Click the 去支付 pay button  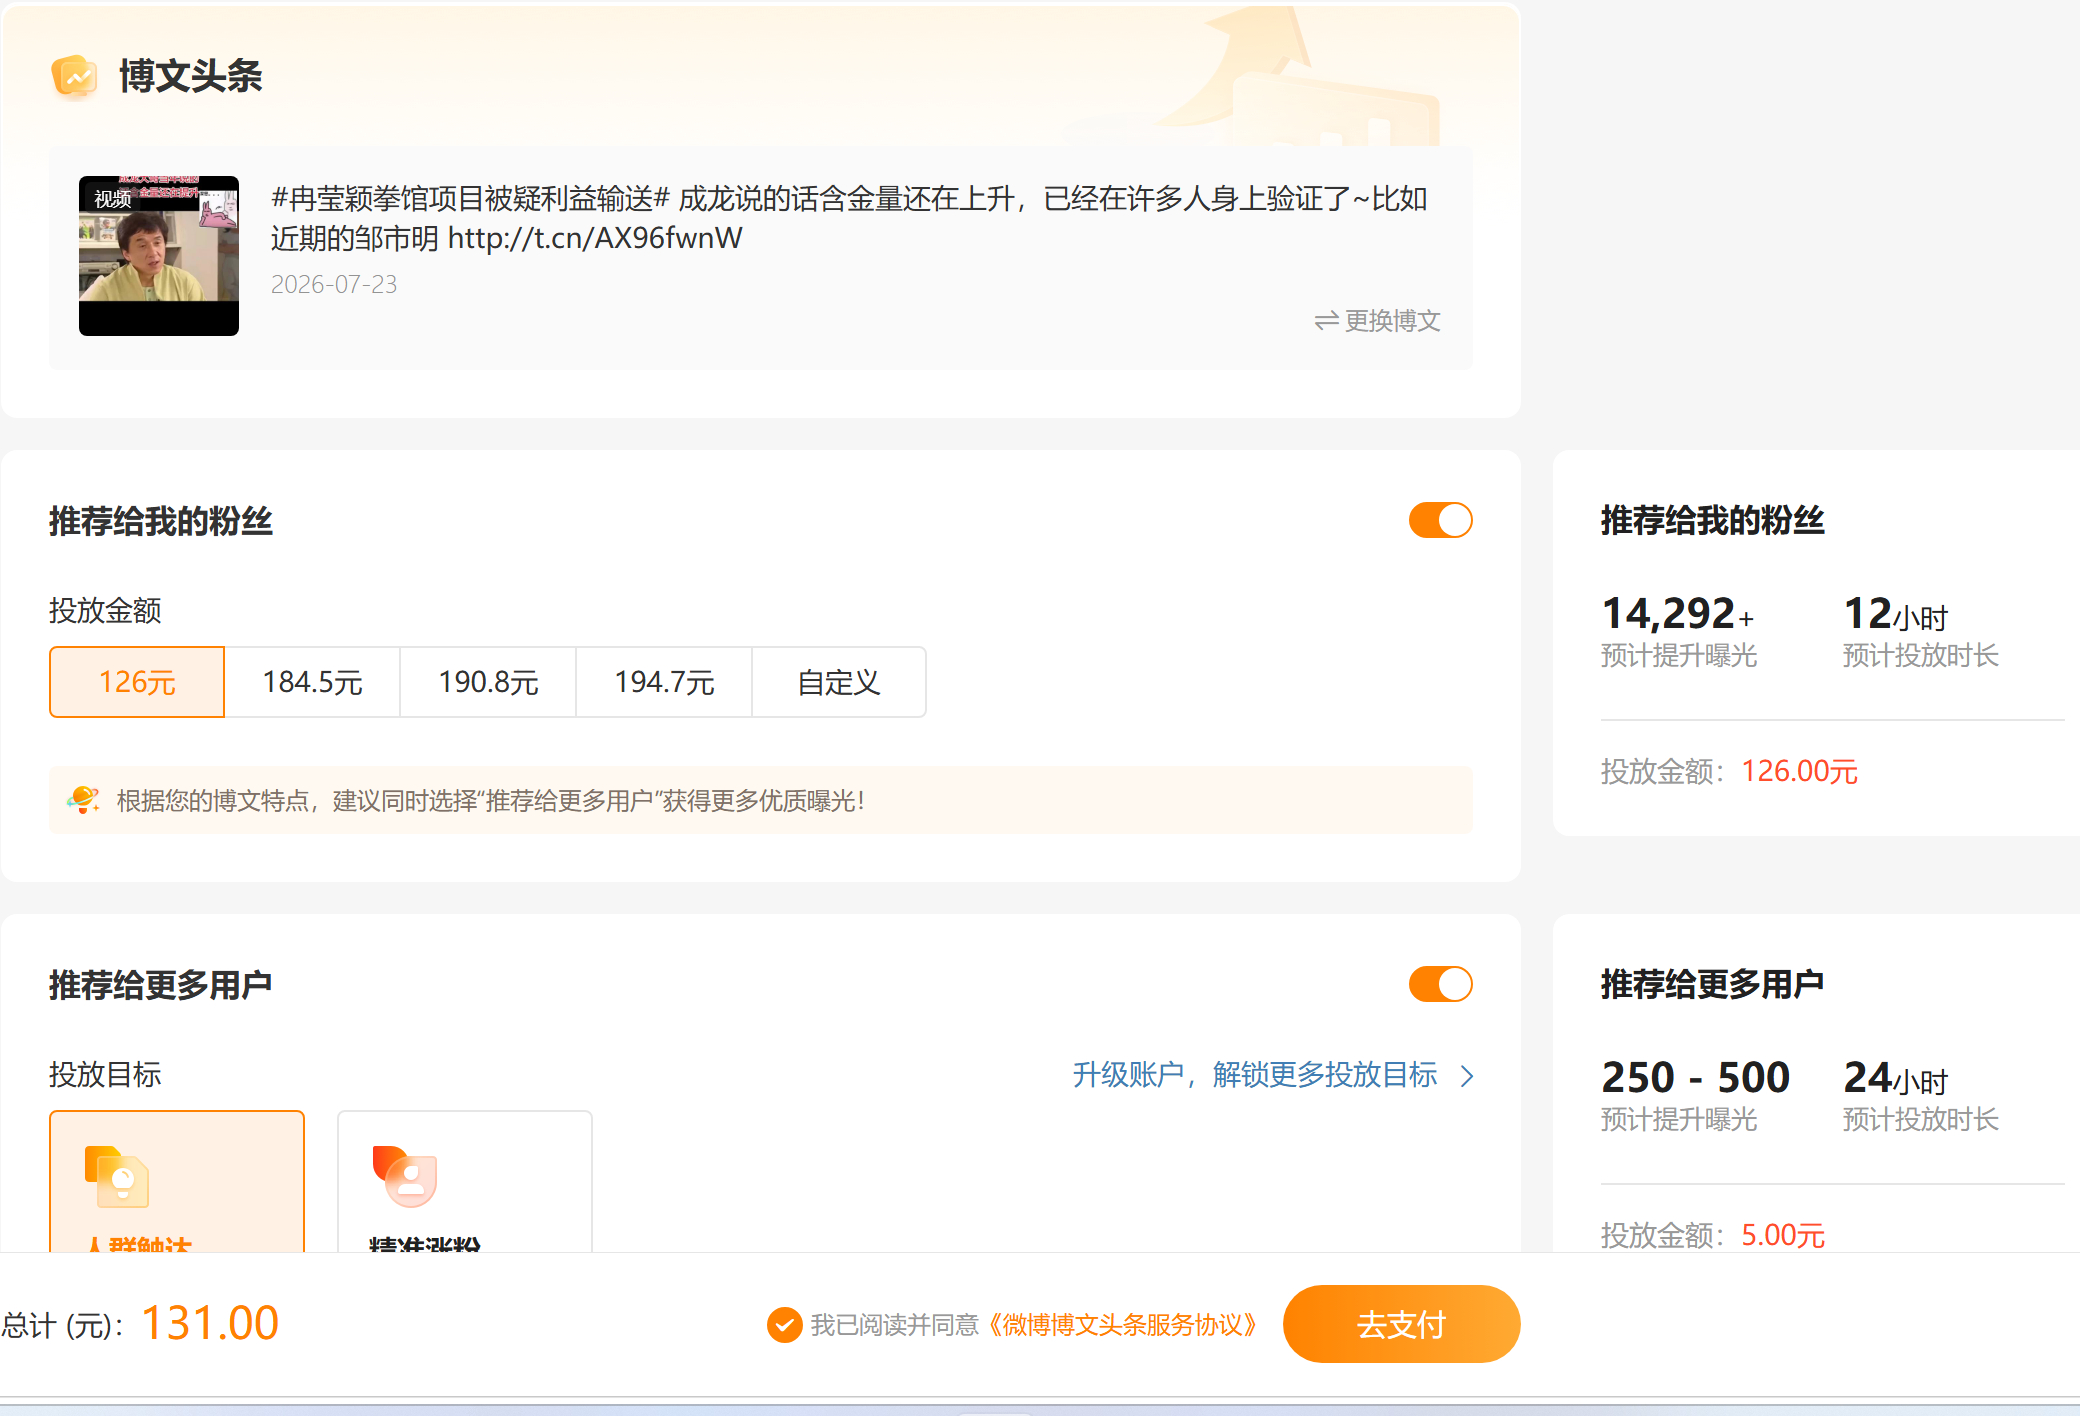coord(1401,1324)
